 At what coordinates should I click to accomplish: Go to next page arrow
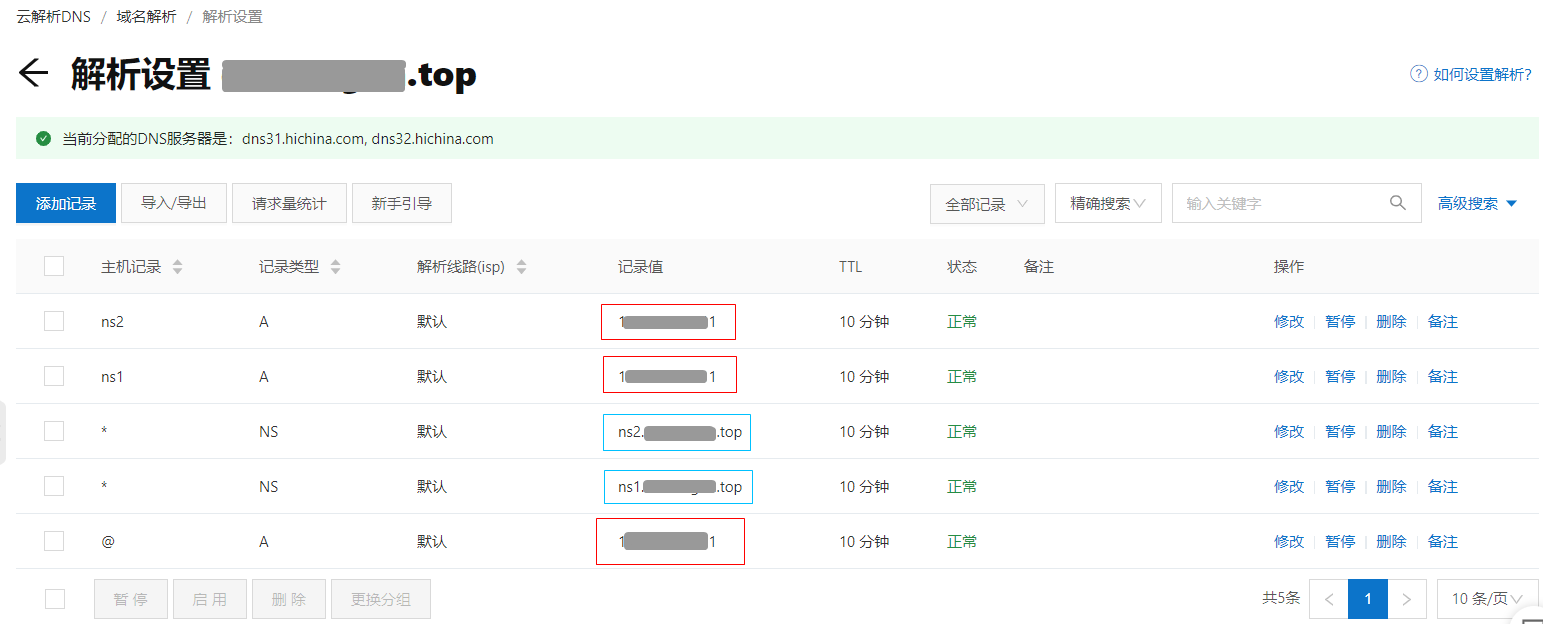click(1406, 599)
